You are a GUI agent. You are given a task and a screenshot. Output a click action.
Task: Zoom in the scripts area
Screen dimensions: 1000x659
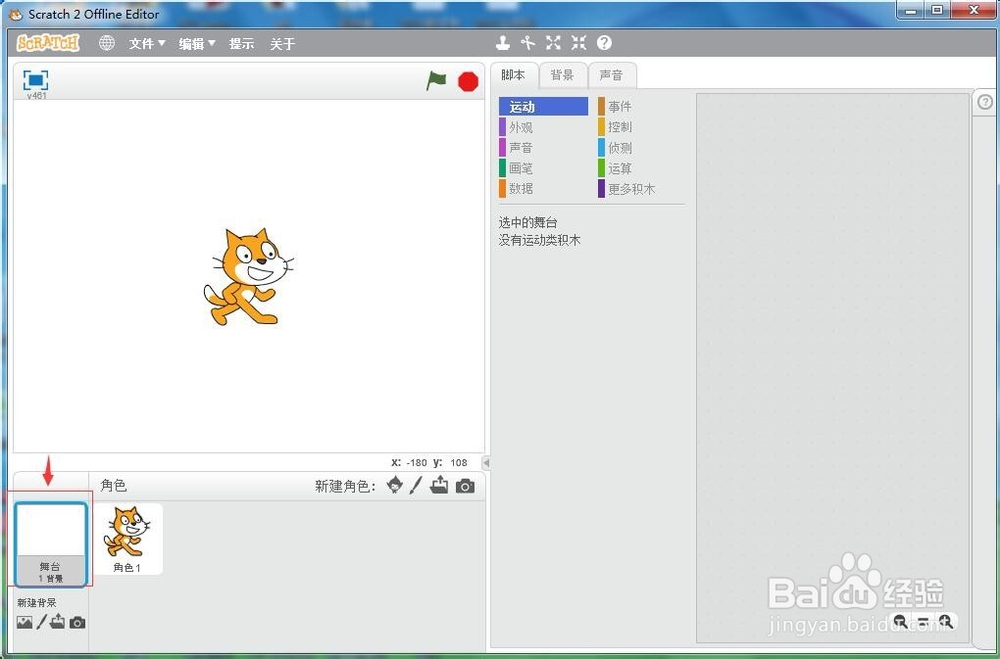coord(946,621)
